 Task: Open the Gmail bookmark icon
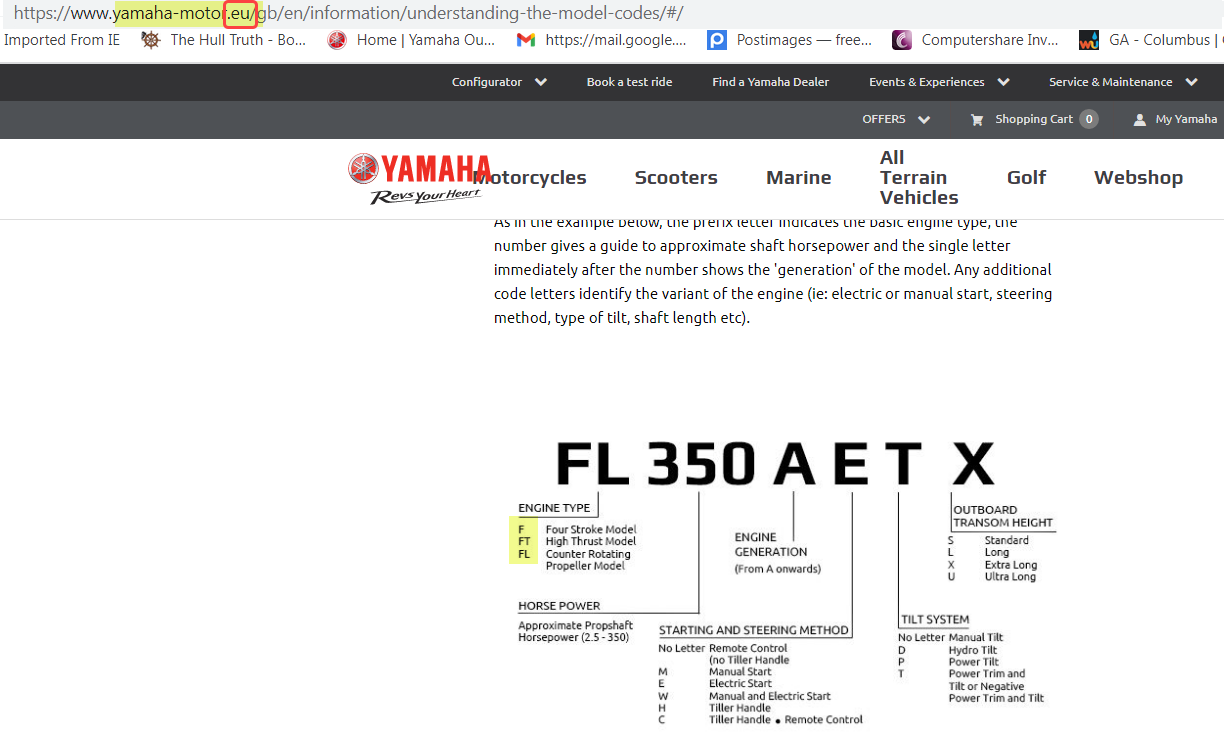pyautogui.click(x=526, y=40)
